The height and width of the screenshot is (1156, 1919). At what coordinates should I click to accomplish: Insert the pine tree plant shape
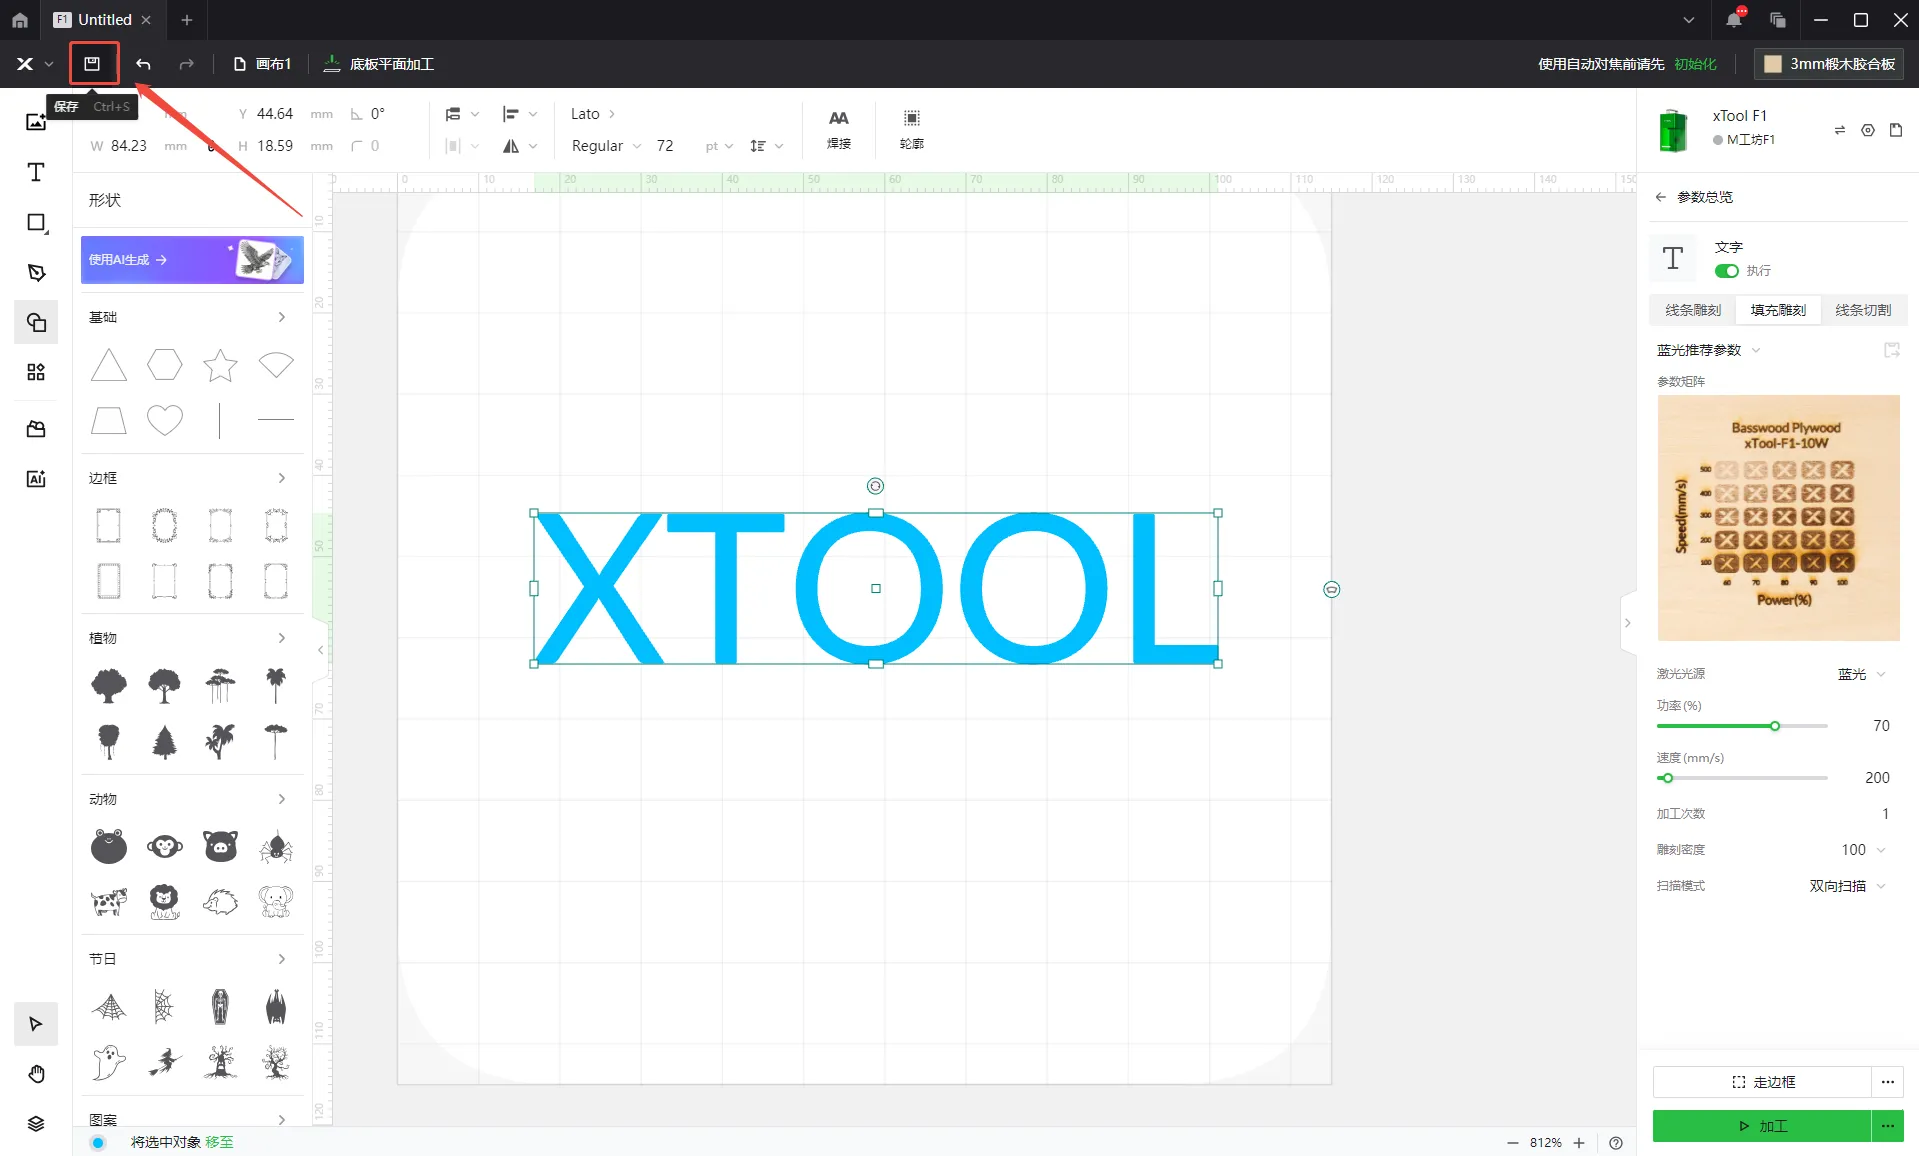165,742
